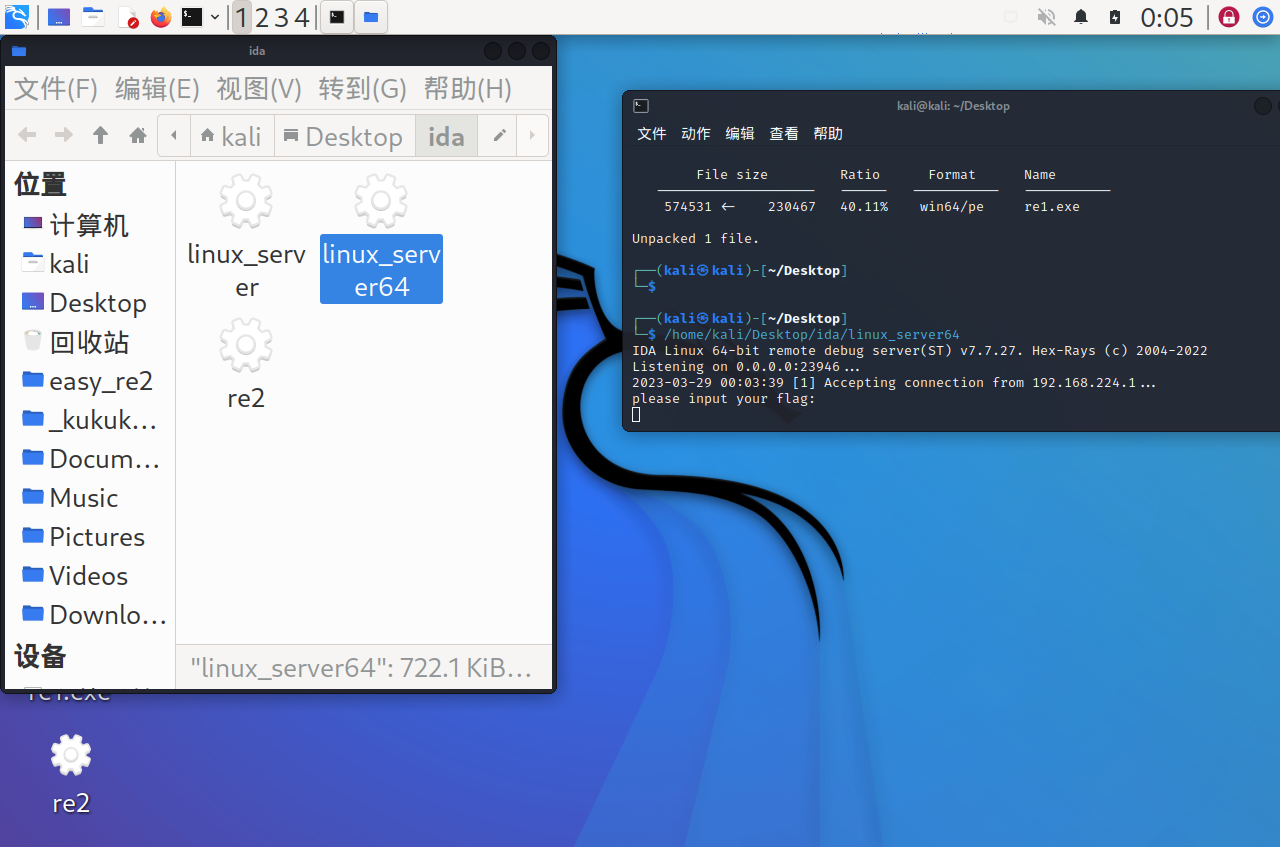Go forward with the right arrow toolbar button
Viewport: 1280px width, 847px height.
(x=63, y=135)
